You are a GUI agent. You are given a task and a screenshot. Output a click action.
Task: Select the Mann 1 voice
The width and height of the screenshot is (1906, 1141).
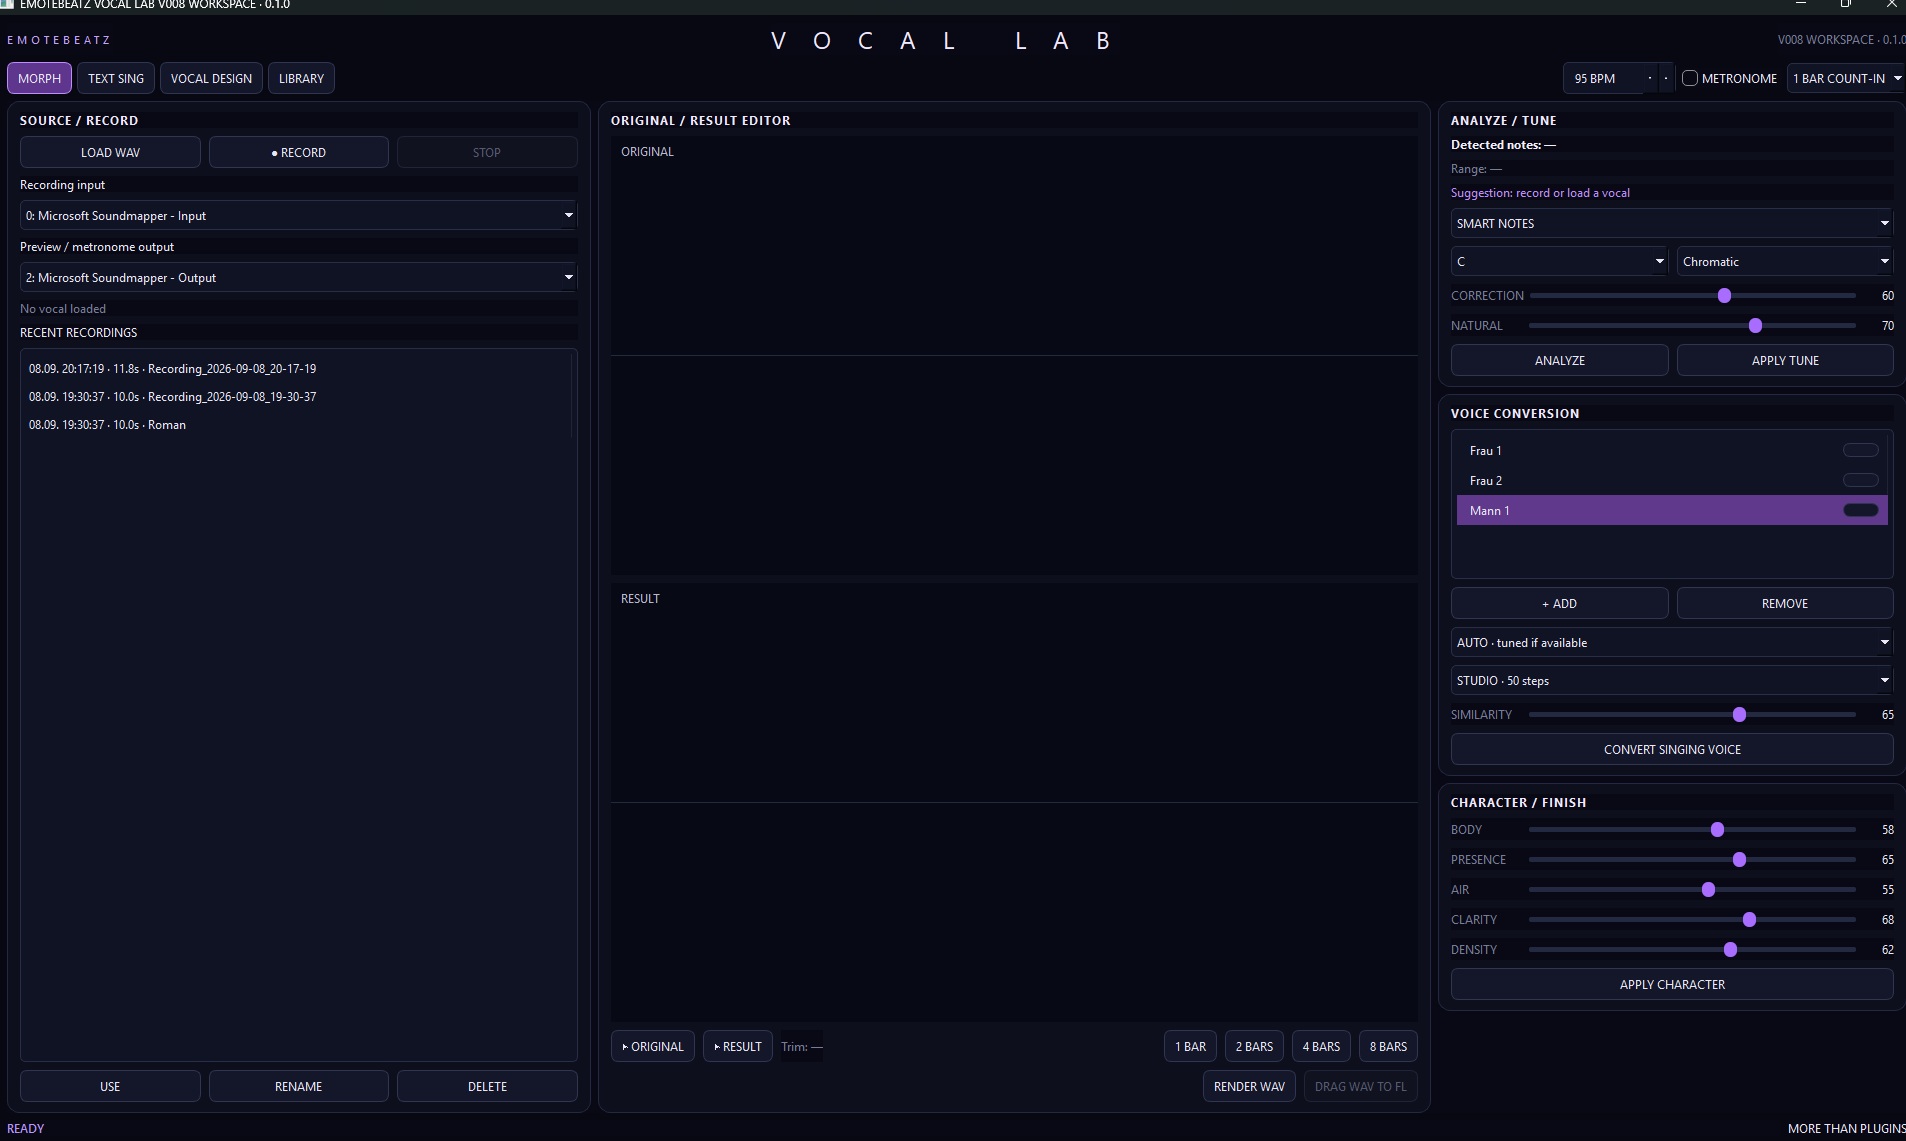point(1672,510)
